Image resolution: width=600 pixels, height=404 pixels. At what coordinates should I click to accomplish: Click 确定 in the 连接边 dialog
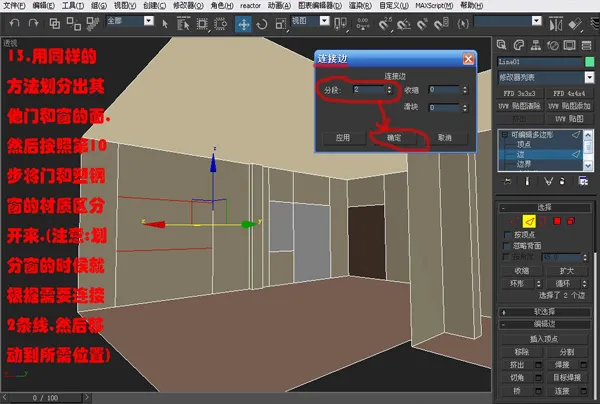394,138
